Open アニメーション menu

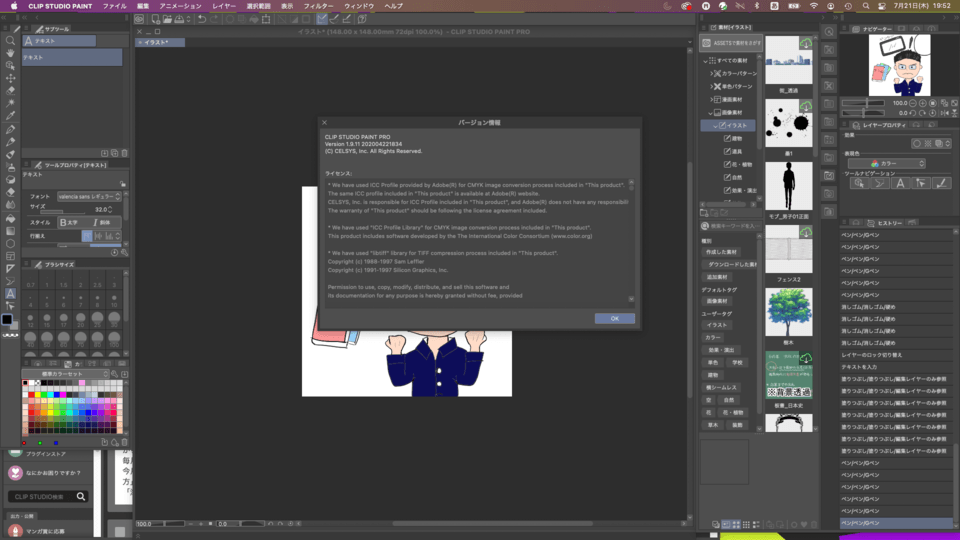[181, 6]
